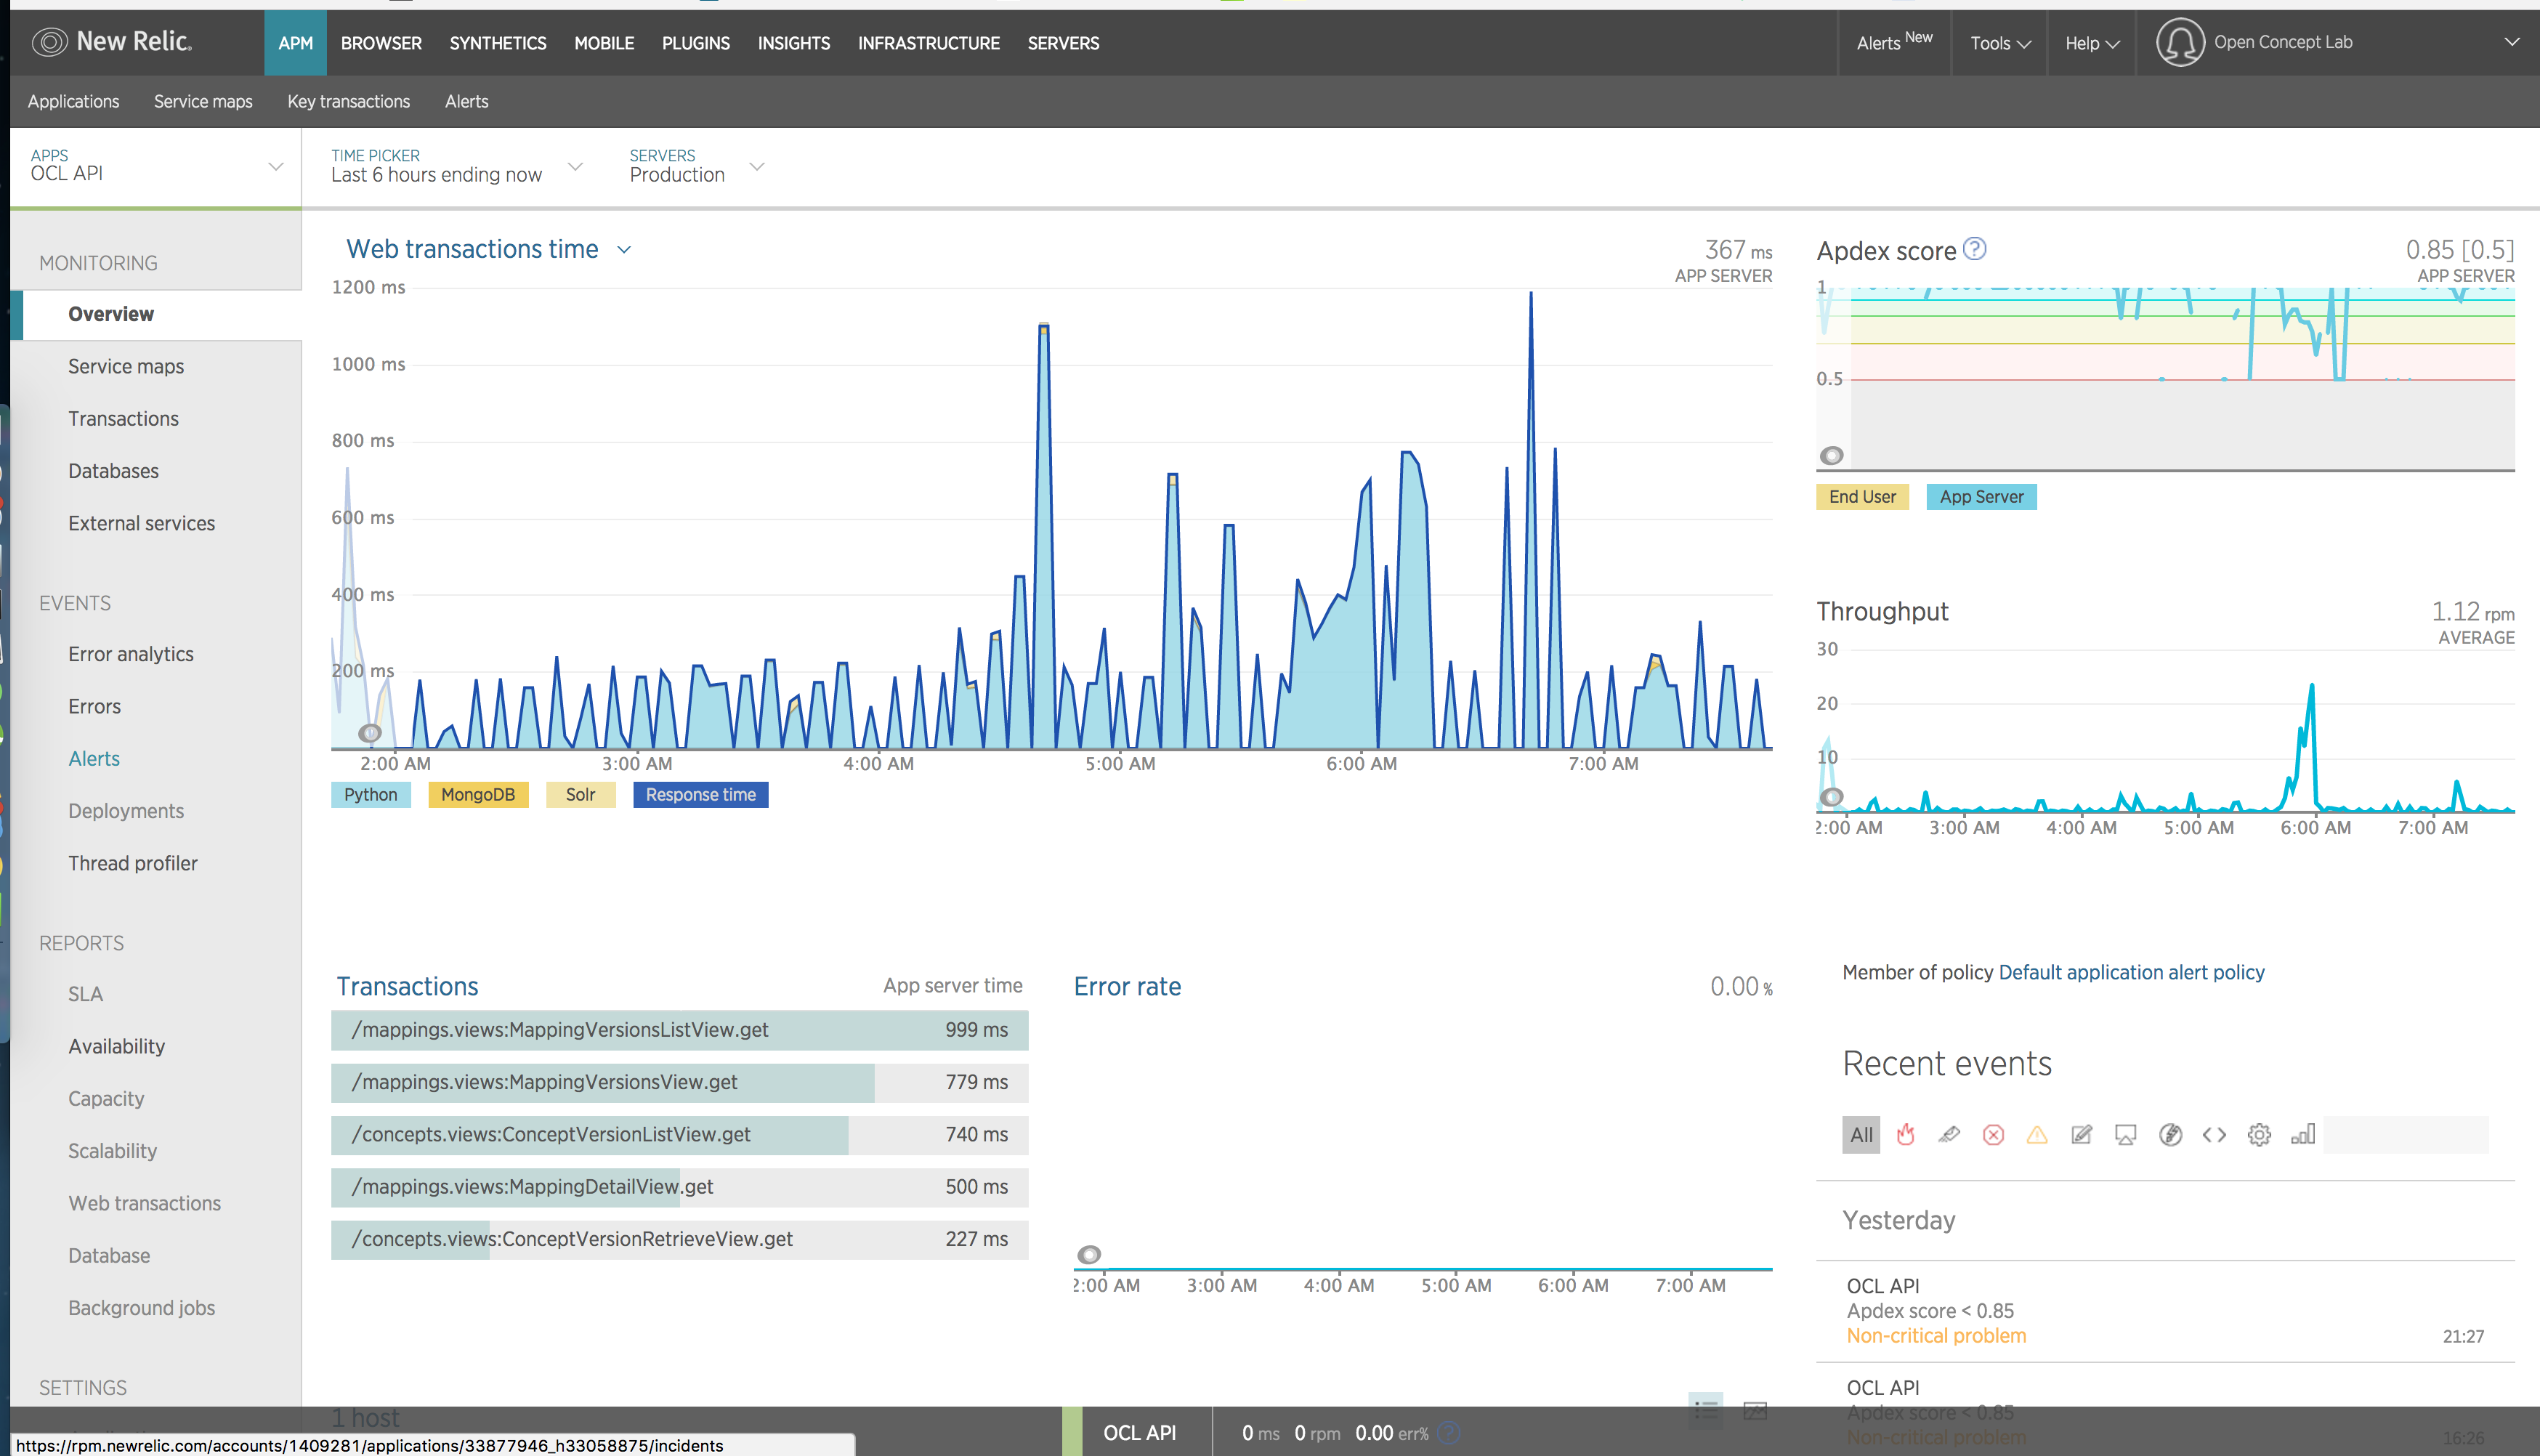Expand the account menu chevron
2540x1456 pixels.
coord(2511,42)
